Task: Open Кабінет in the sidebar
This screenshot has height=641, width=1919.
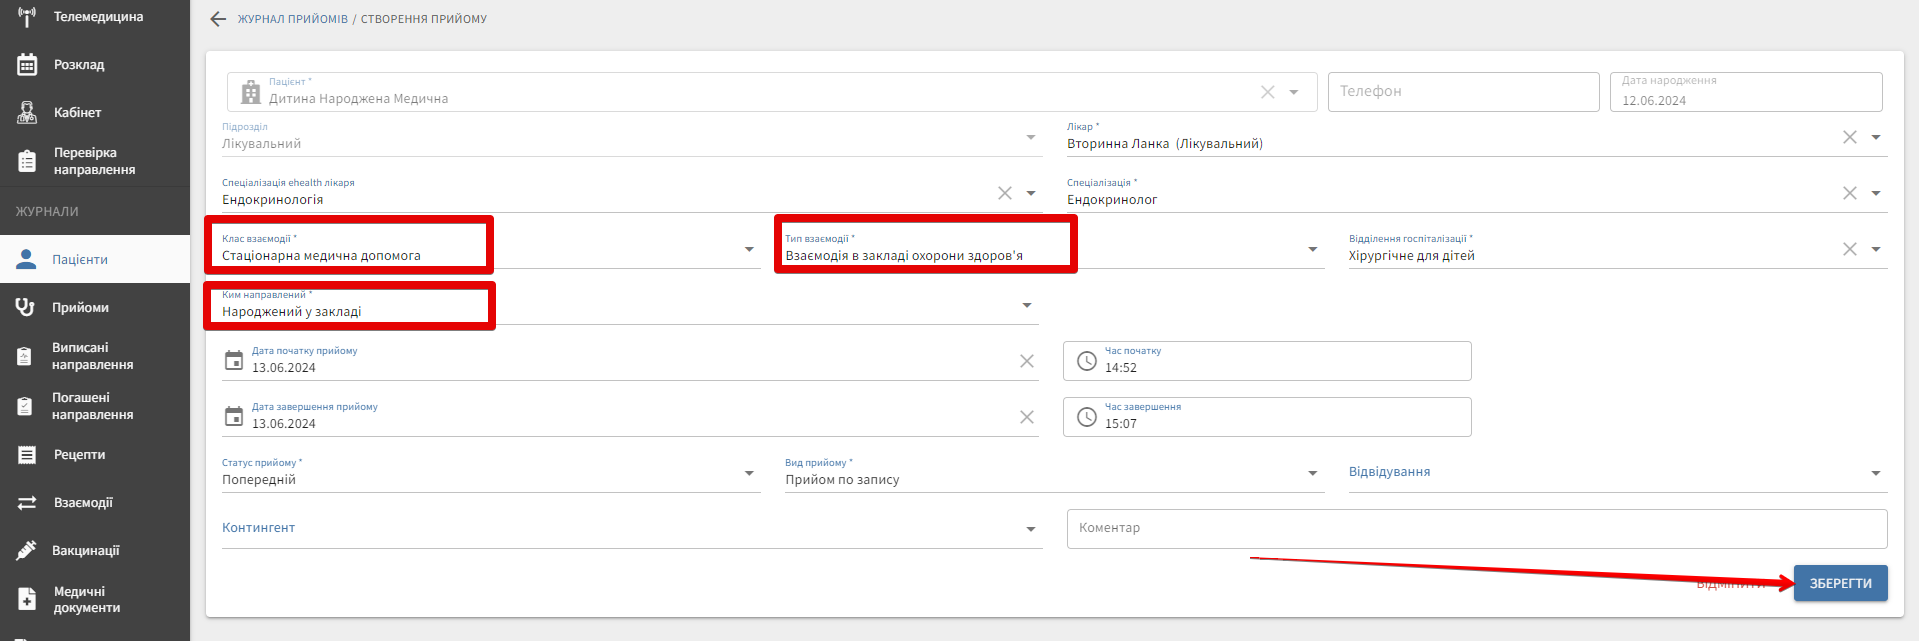Action: coord(95,113)
